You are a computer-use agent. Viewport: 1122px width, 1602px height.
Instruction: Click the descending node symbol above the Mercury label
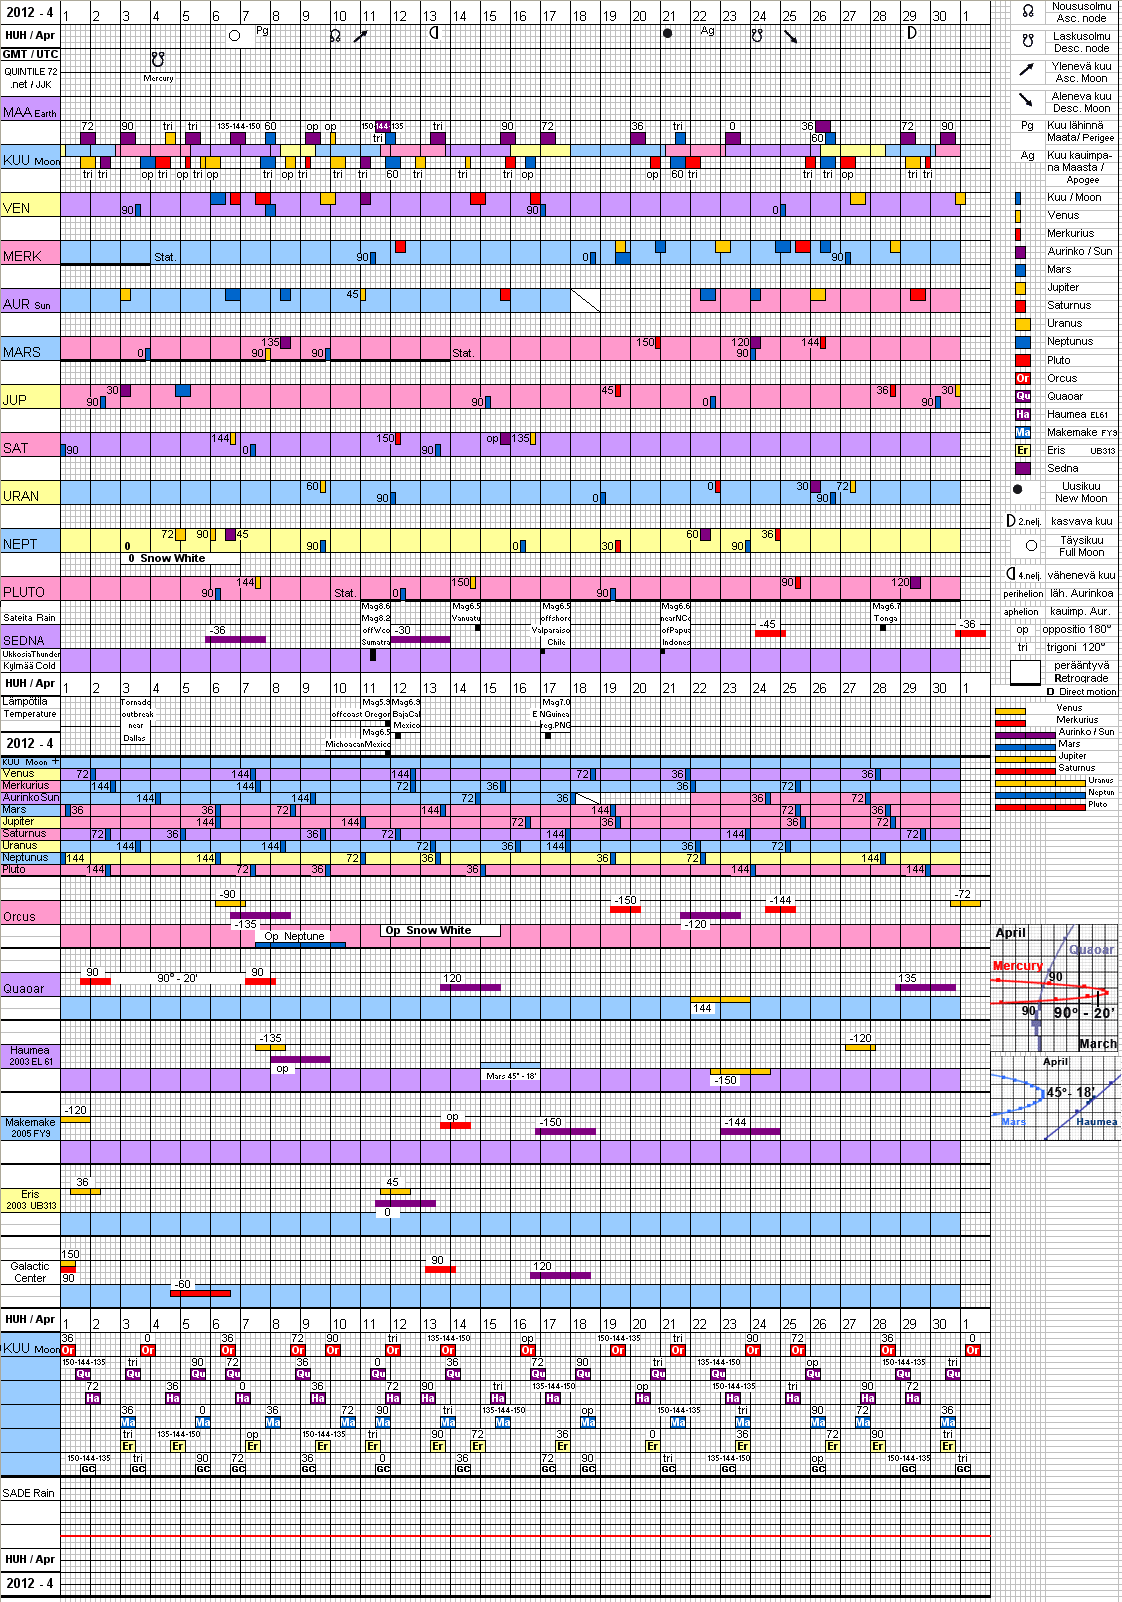coord(157,60)
